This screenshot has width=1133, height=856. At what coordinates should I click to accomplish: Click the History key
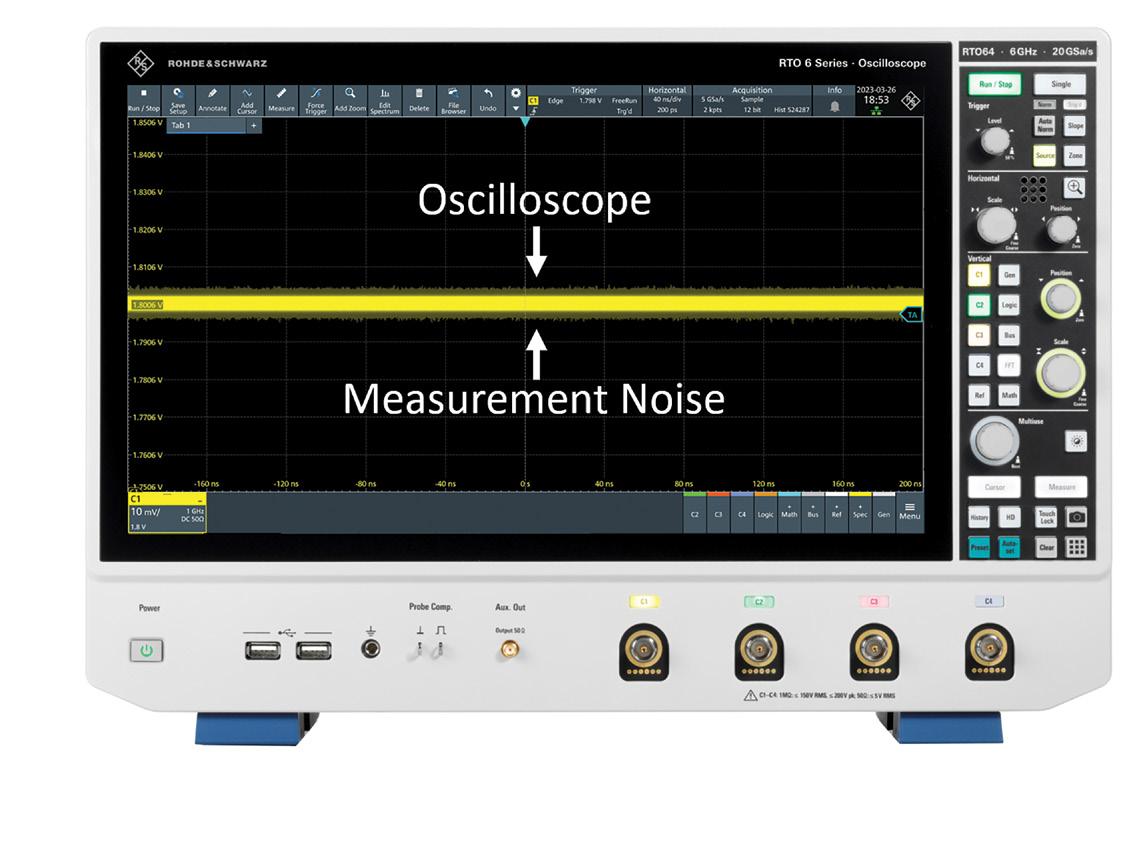979,517
